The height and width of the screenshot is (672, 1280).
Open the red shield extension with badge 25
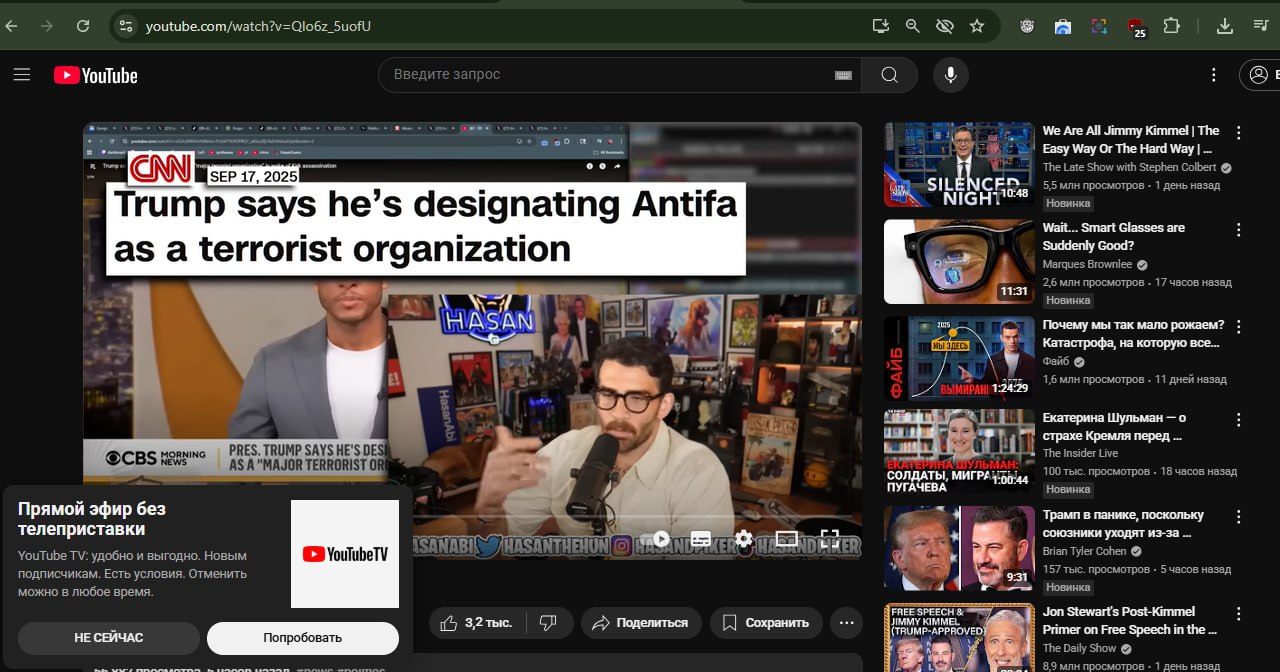coord(1136,27)
